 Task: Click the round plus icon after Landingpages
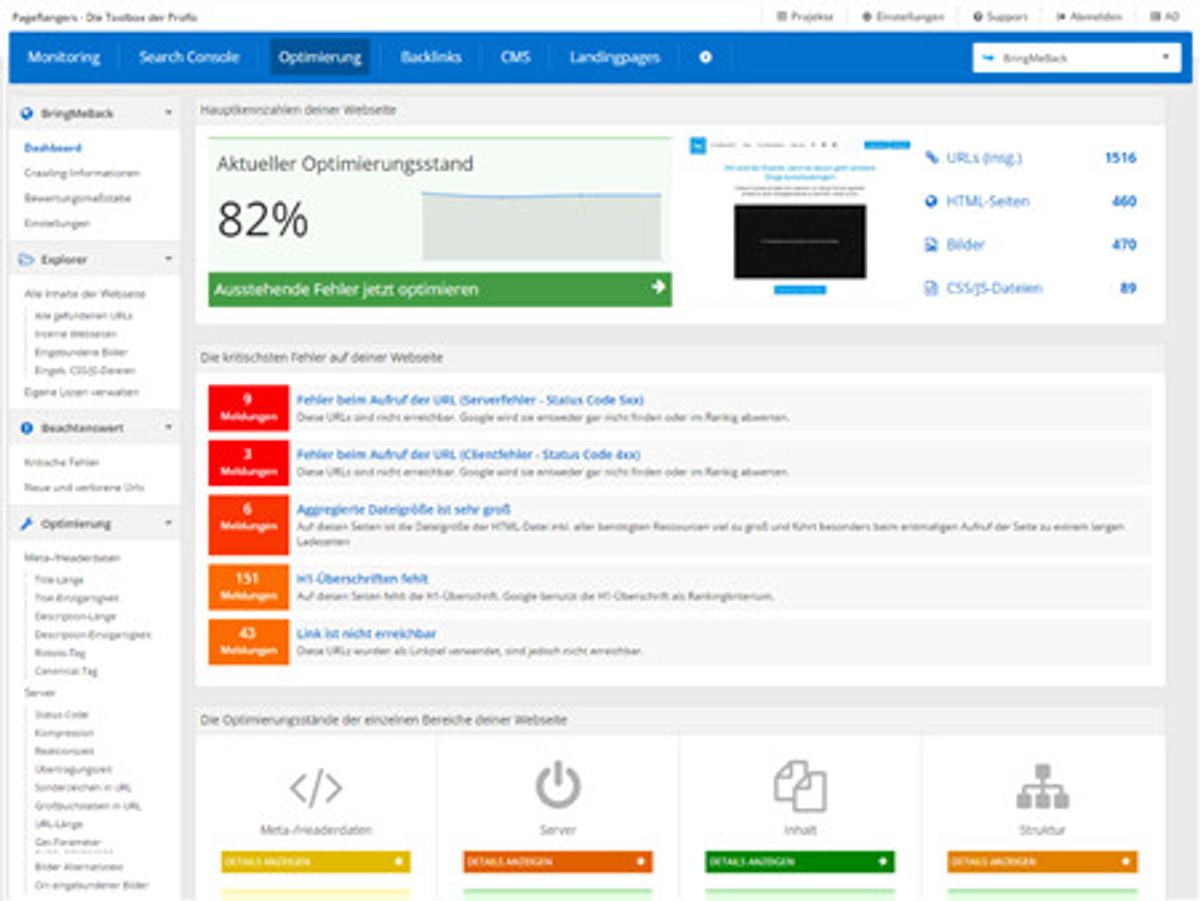click(x=706, y=57)
